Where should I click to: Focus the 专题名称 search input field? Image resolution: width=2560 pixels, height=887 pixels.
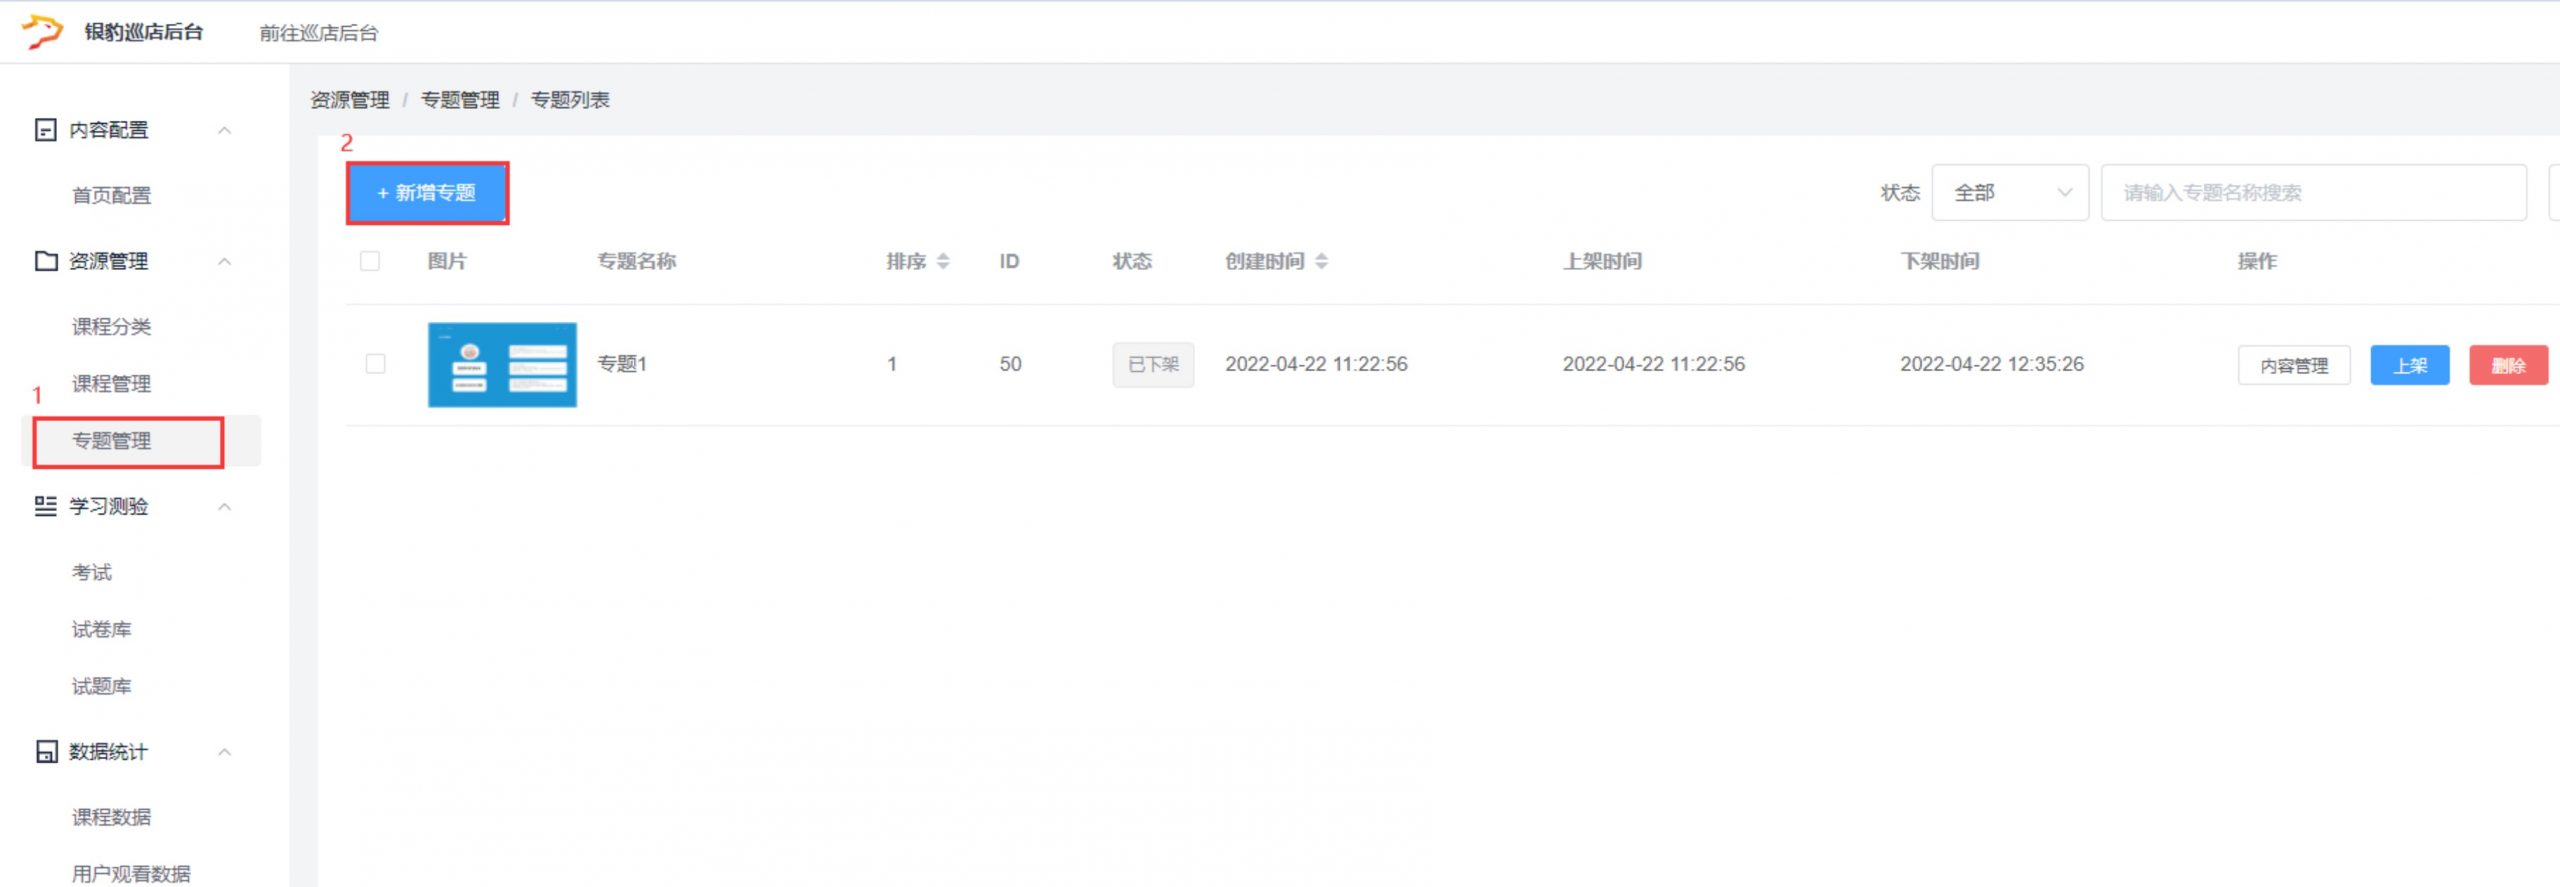tap(2312, 193)
